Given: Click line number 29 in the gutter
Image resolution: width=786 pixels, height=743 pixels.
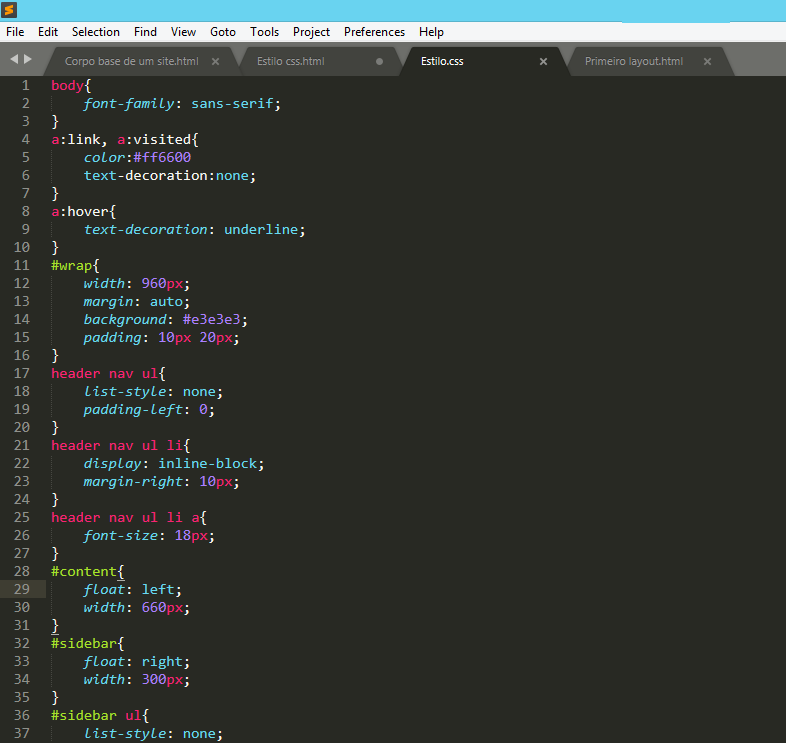Looking at the screenshot, I should tap(21, 589).
